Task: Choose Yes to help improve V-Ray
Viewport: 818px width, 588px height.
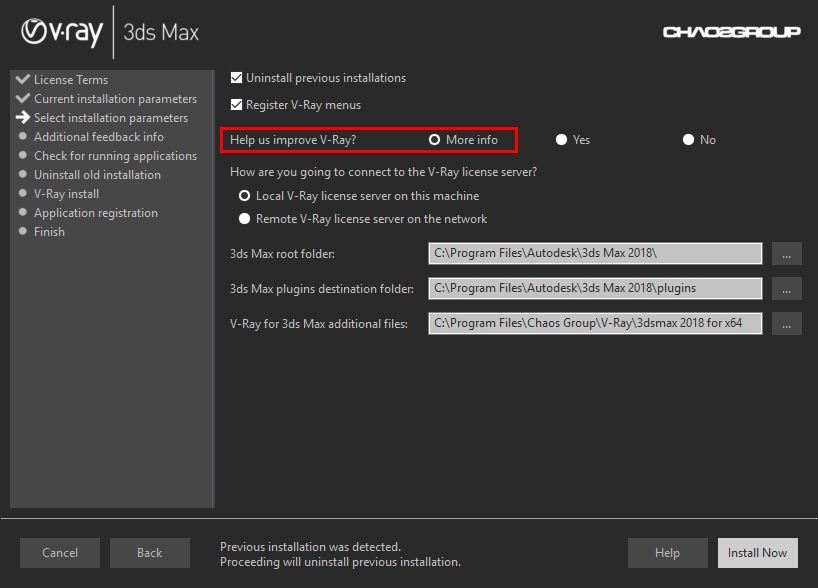Action: [562, 140]
